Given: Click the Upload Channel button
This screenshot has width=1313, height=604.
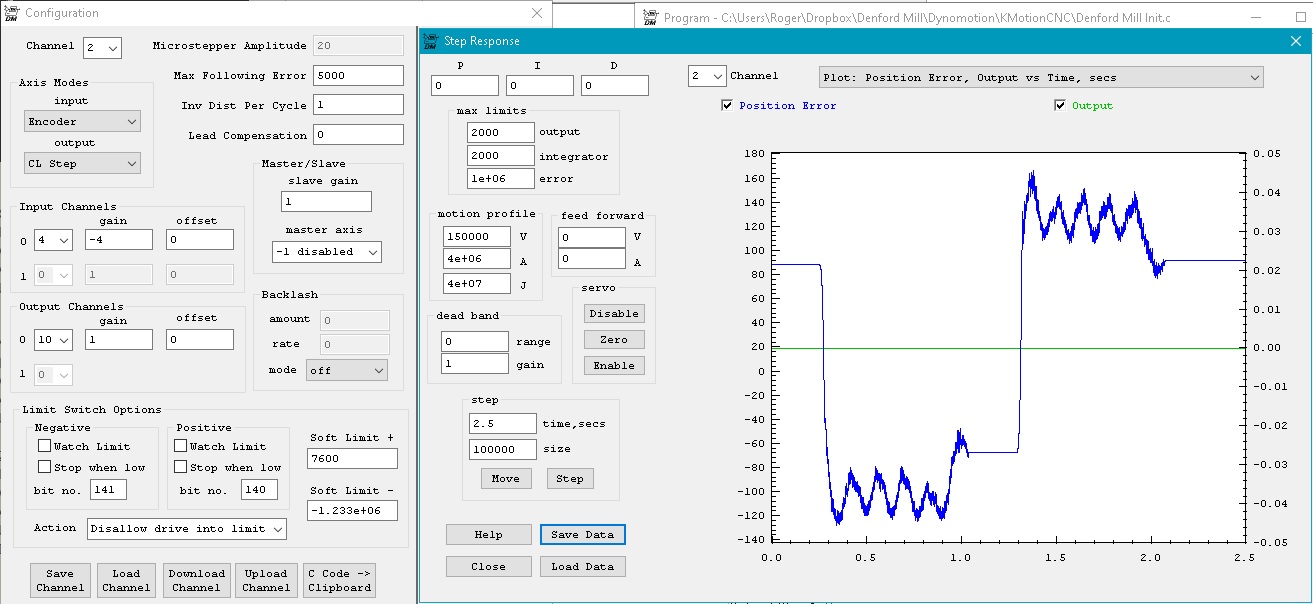Looking at the screenshot, I should pyautogui.click(x=266, y=580).
